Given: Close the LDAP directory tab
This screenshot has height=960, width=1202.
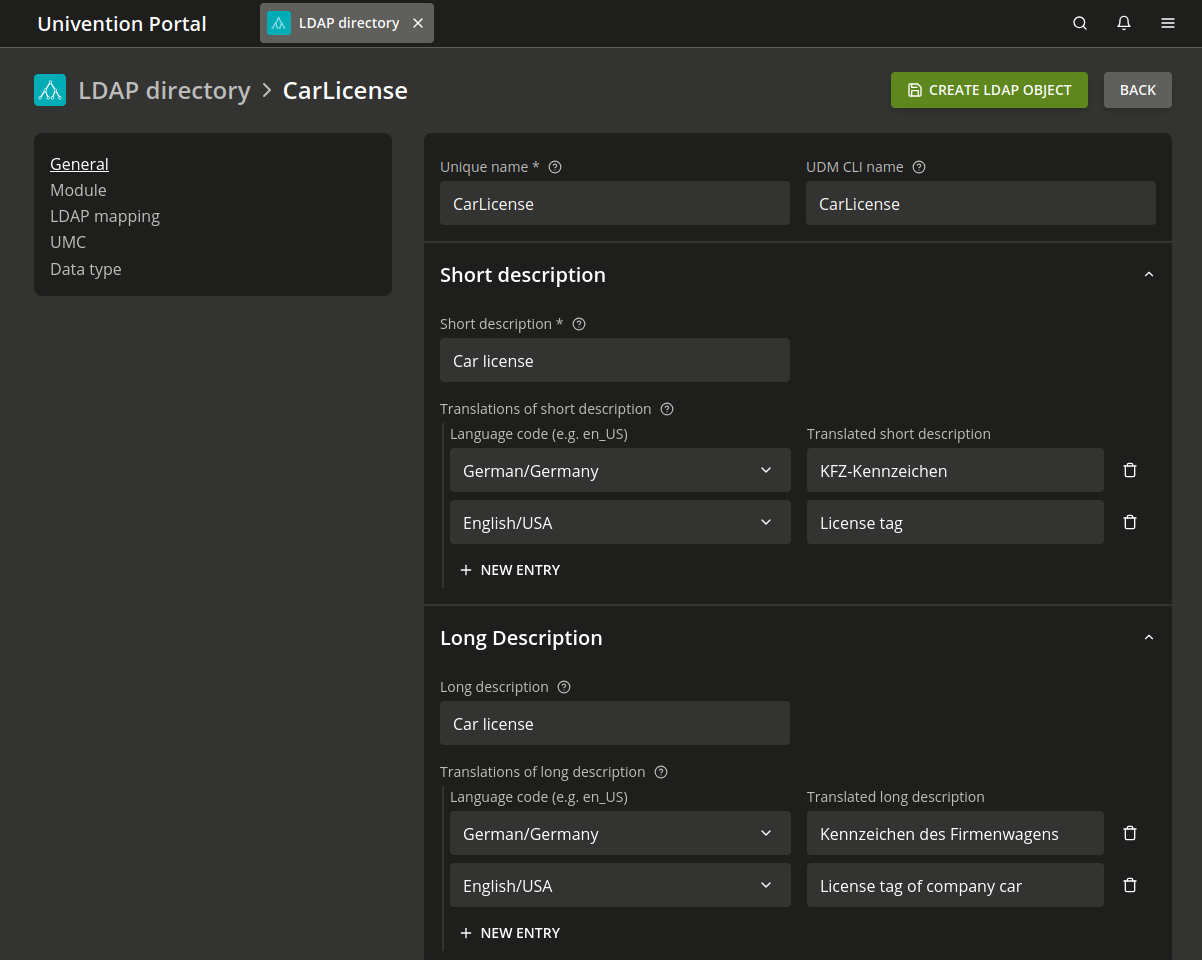Looking at the screenshot, I should click(x=418, y=23).
